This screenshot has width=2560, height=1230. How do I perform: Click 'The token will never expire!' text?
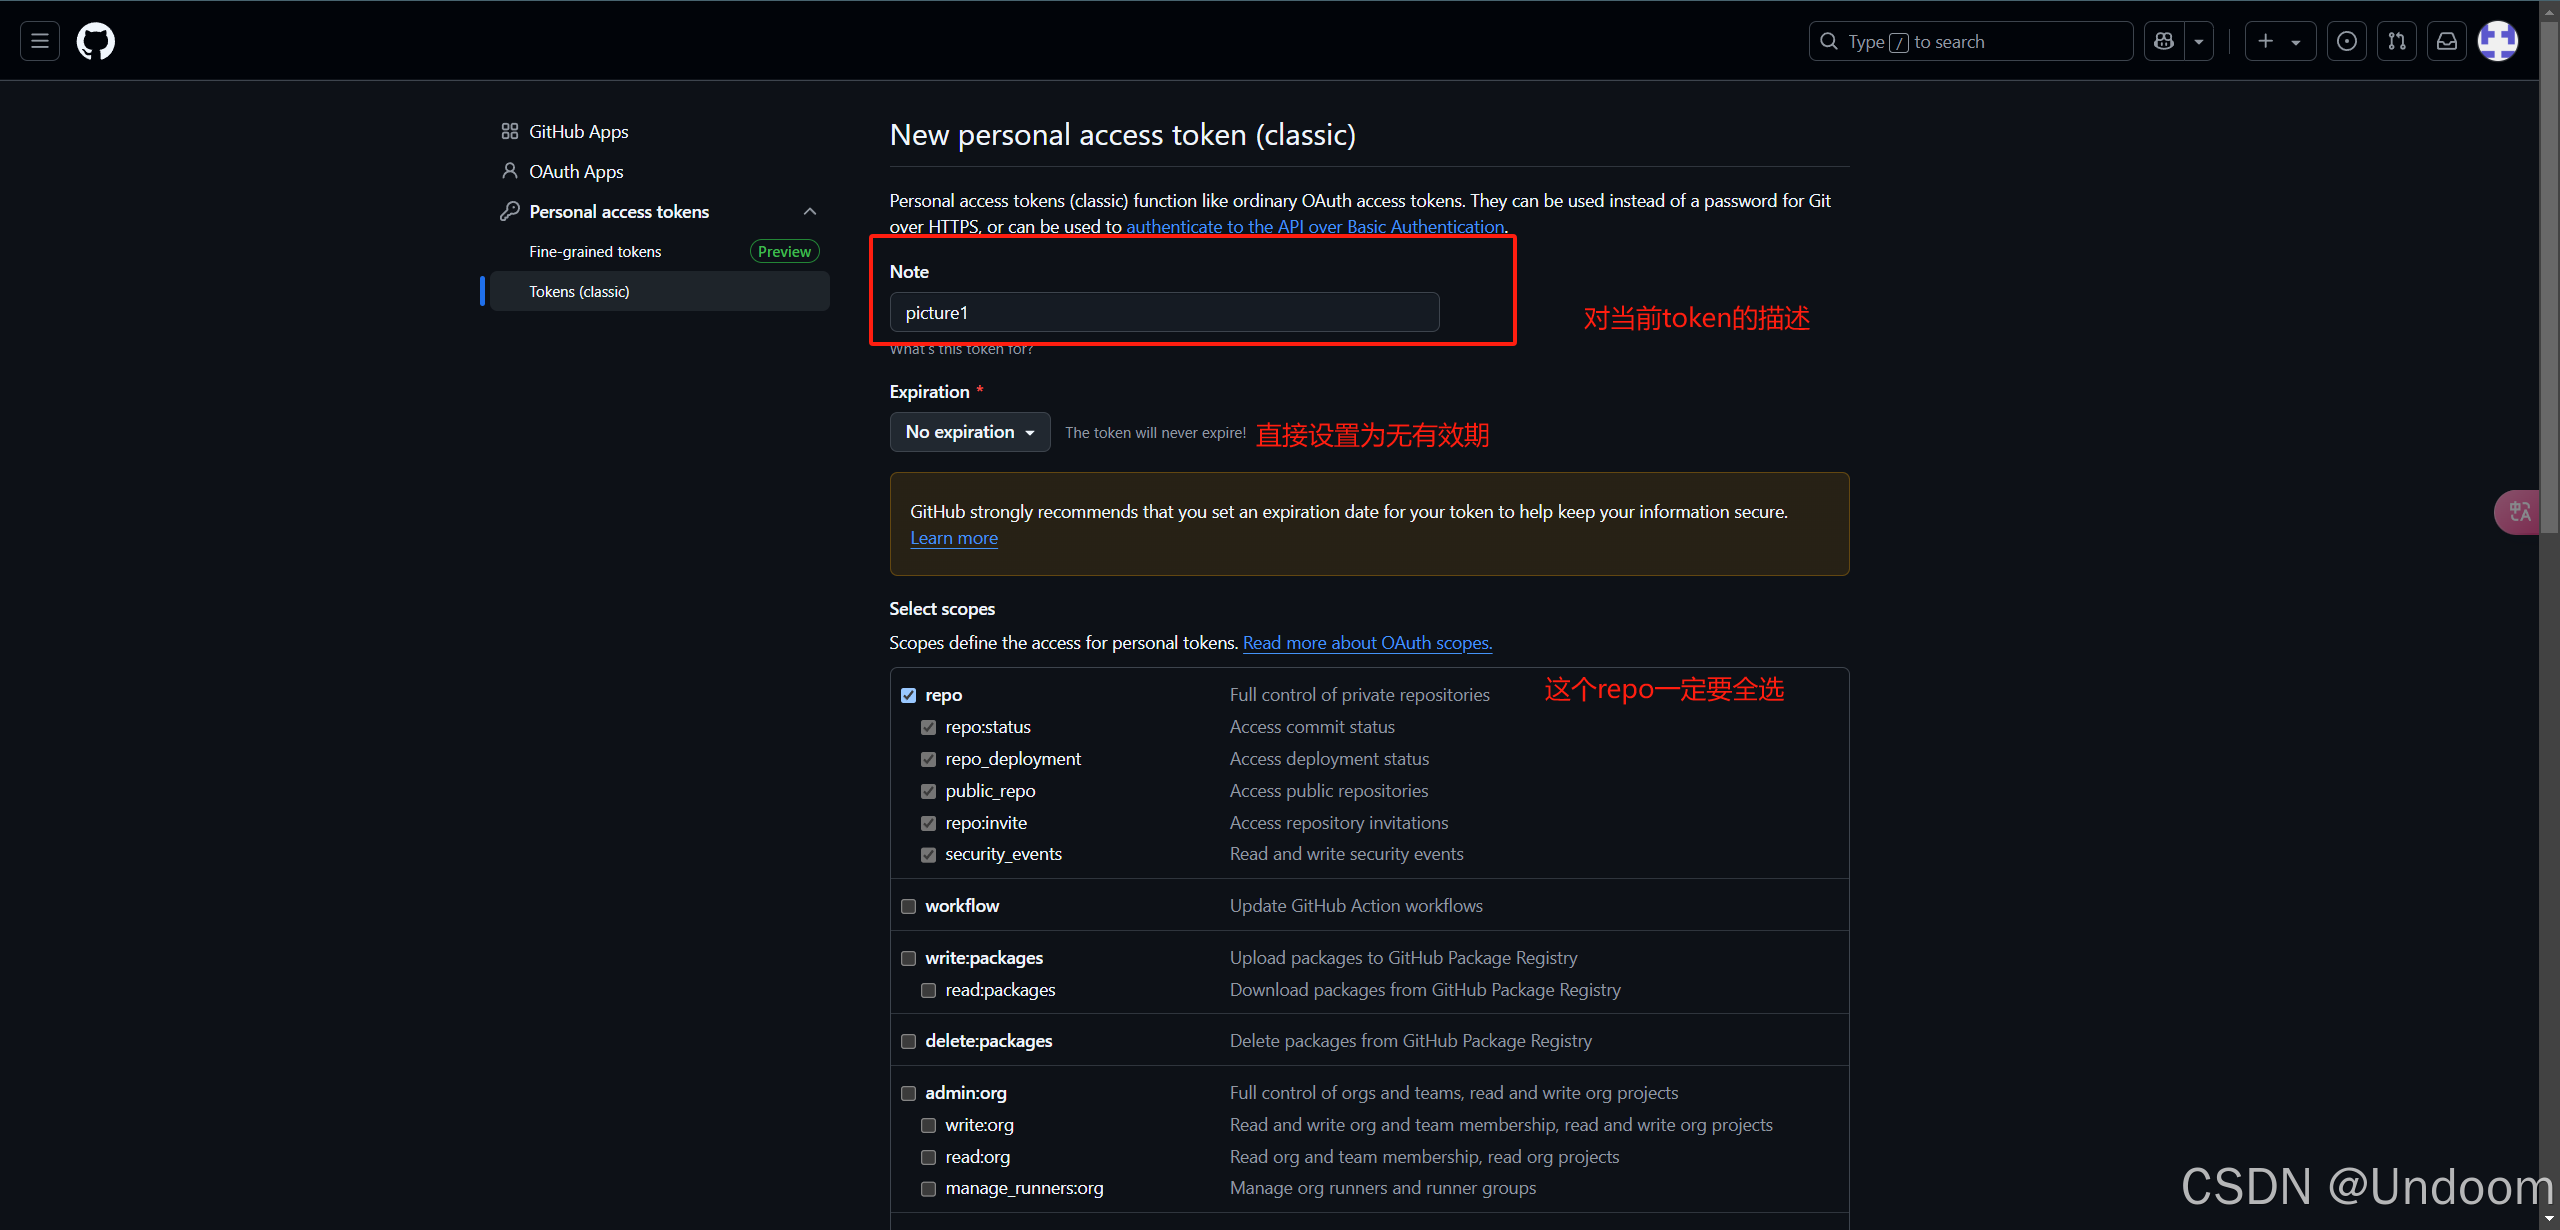(1155, 432)
